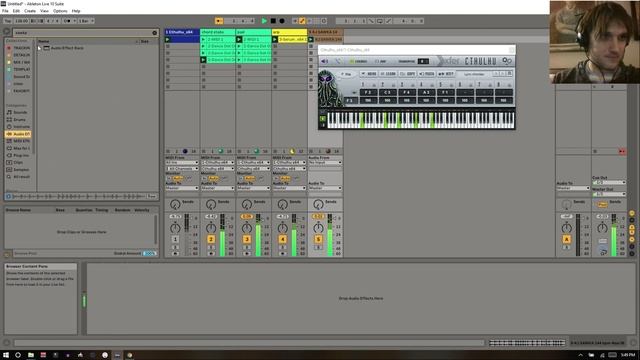The width and height of the screenshot is (640, 360).
Task: Start playback with the green Play button
Action: 264,21
